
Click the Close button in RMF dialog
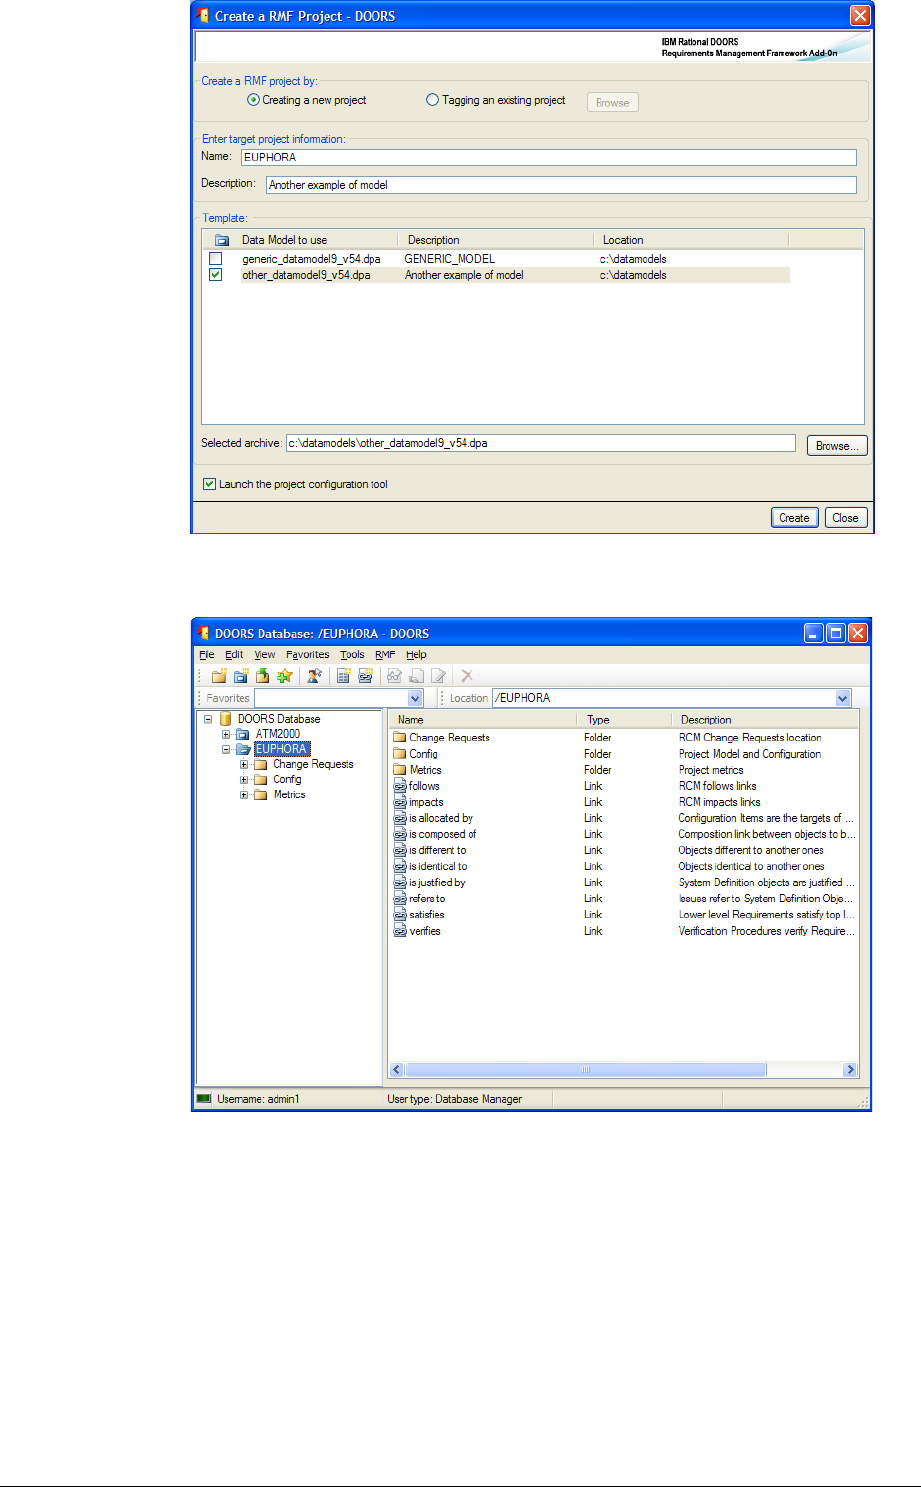845,518
